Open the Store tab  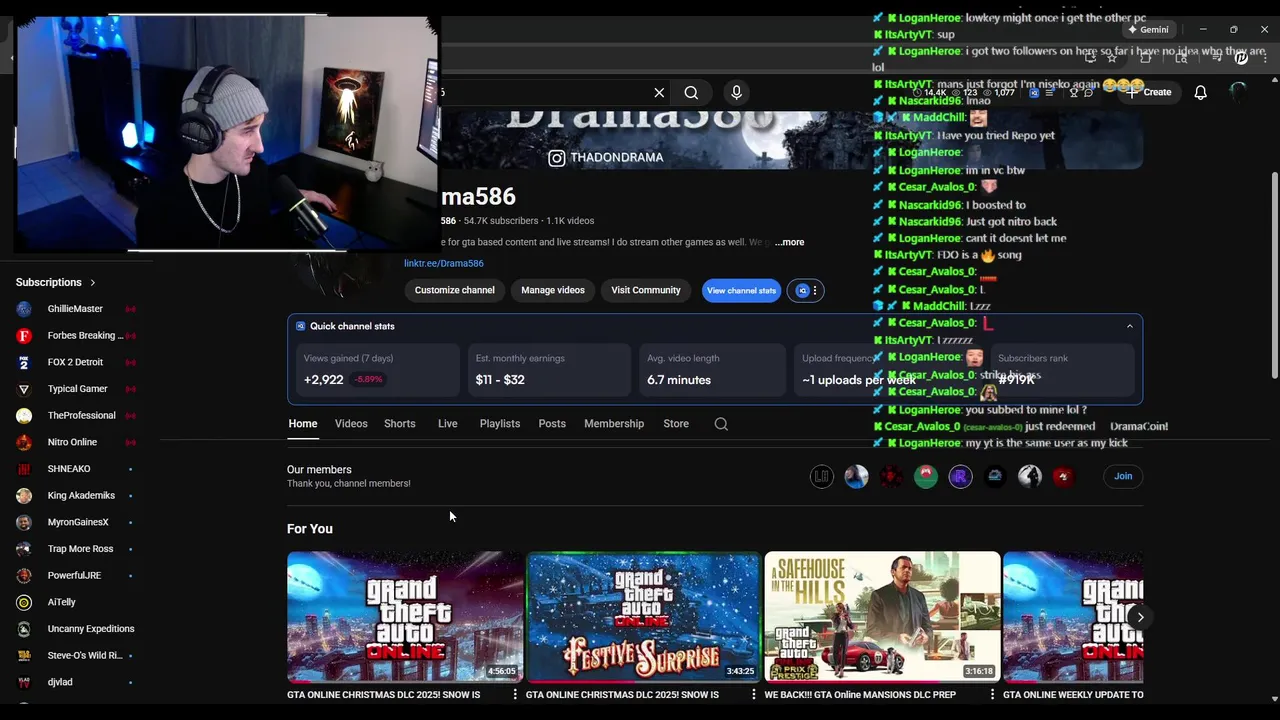(676, 424)
